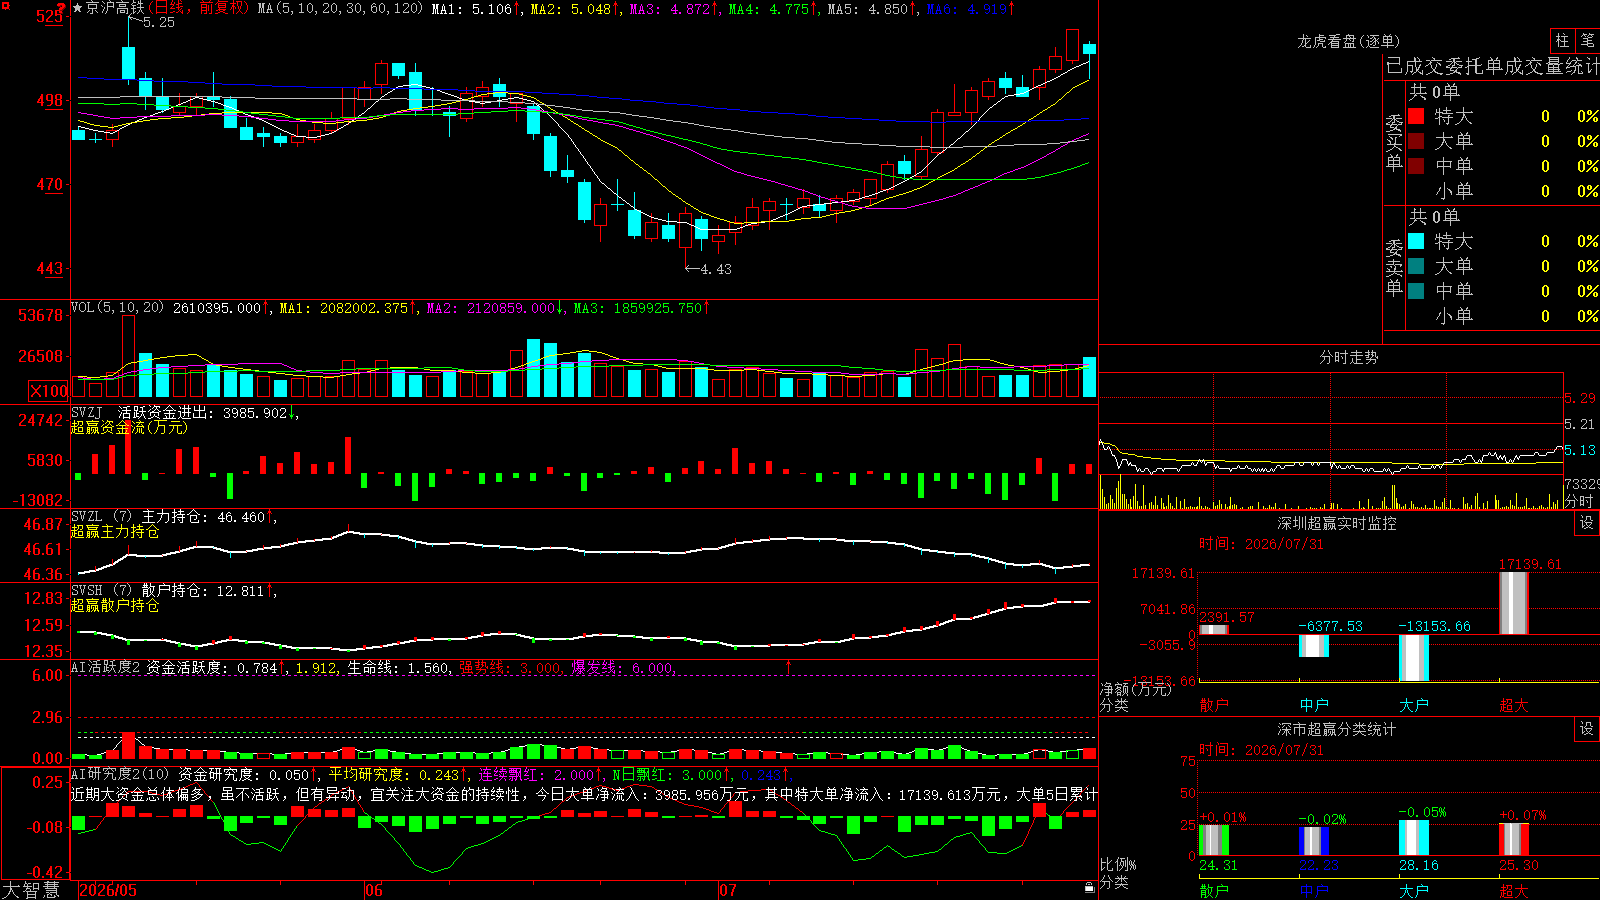Click the dark red 大单 buy-order swatch
1600x900 pixels.
pyautogui.click(x=1416, y=141)
